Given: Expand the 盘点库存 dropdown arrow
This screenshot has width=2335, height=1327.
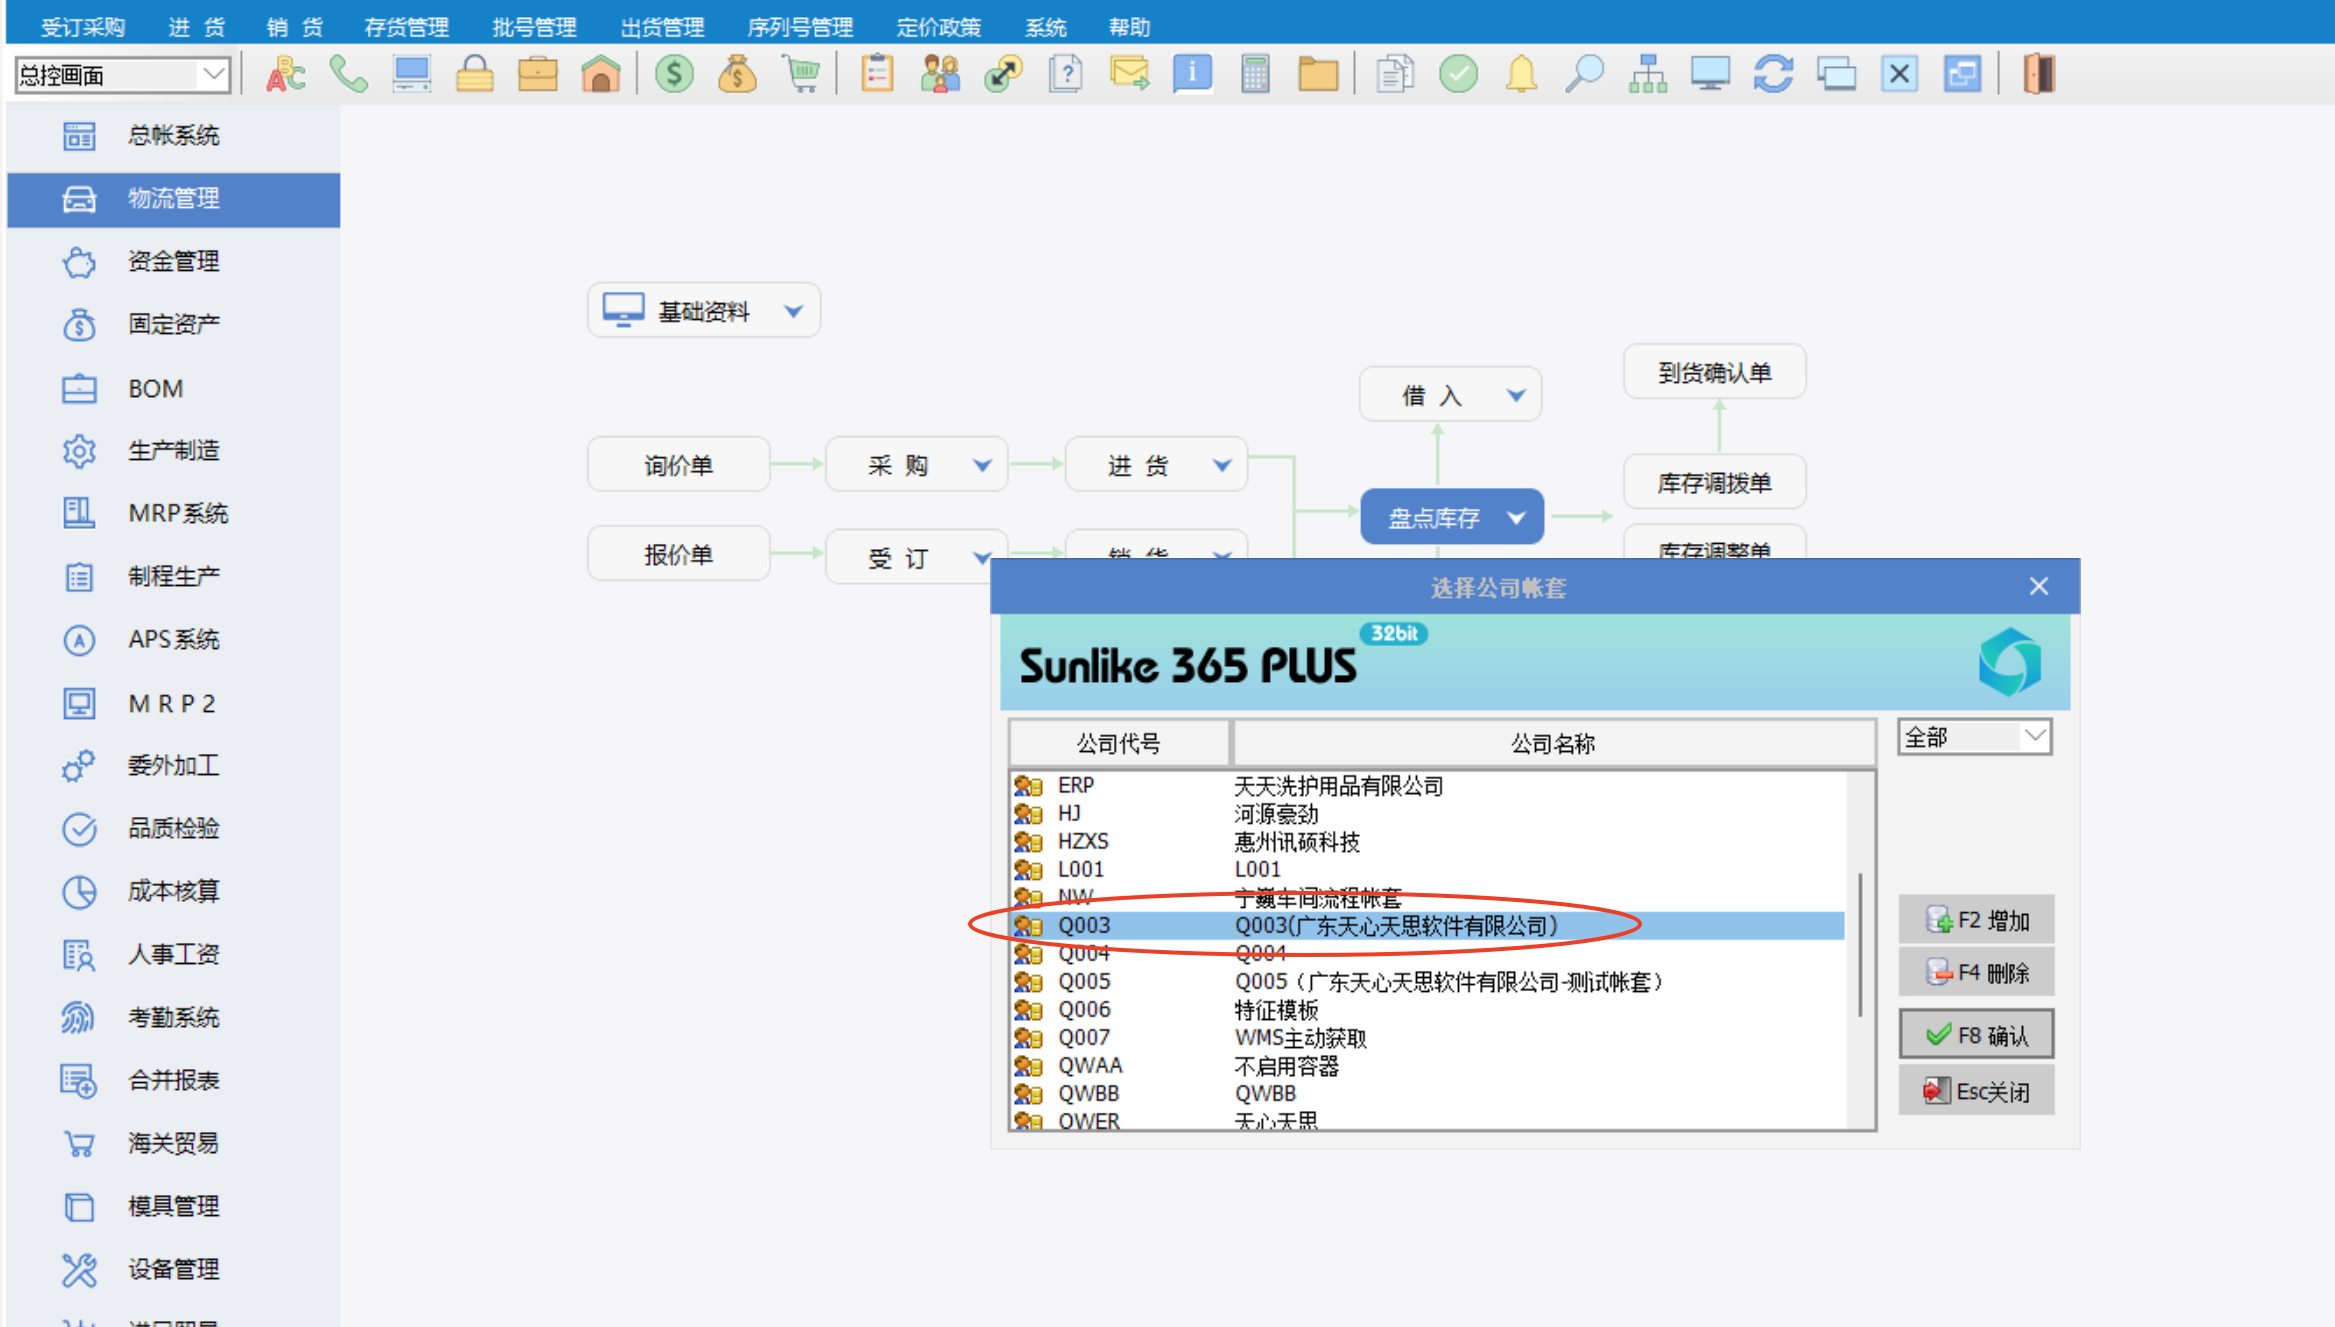Looking at the screenshot, I should (1516, 517).
